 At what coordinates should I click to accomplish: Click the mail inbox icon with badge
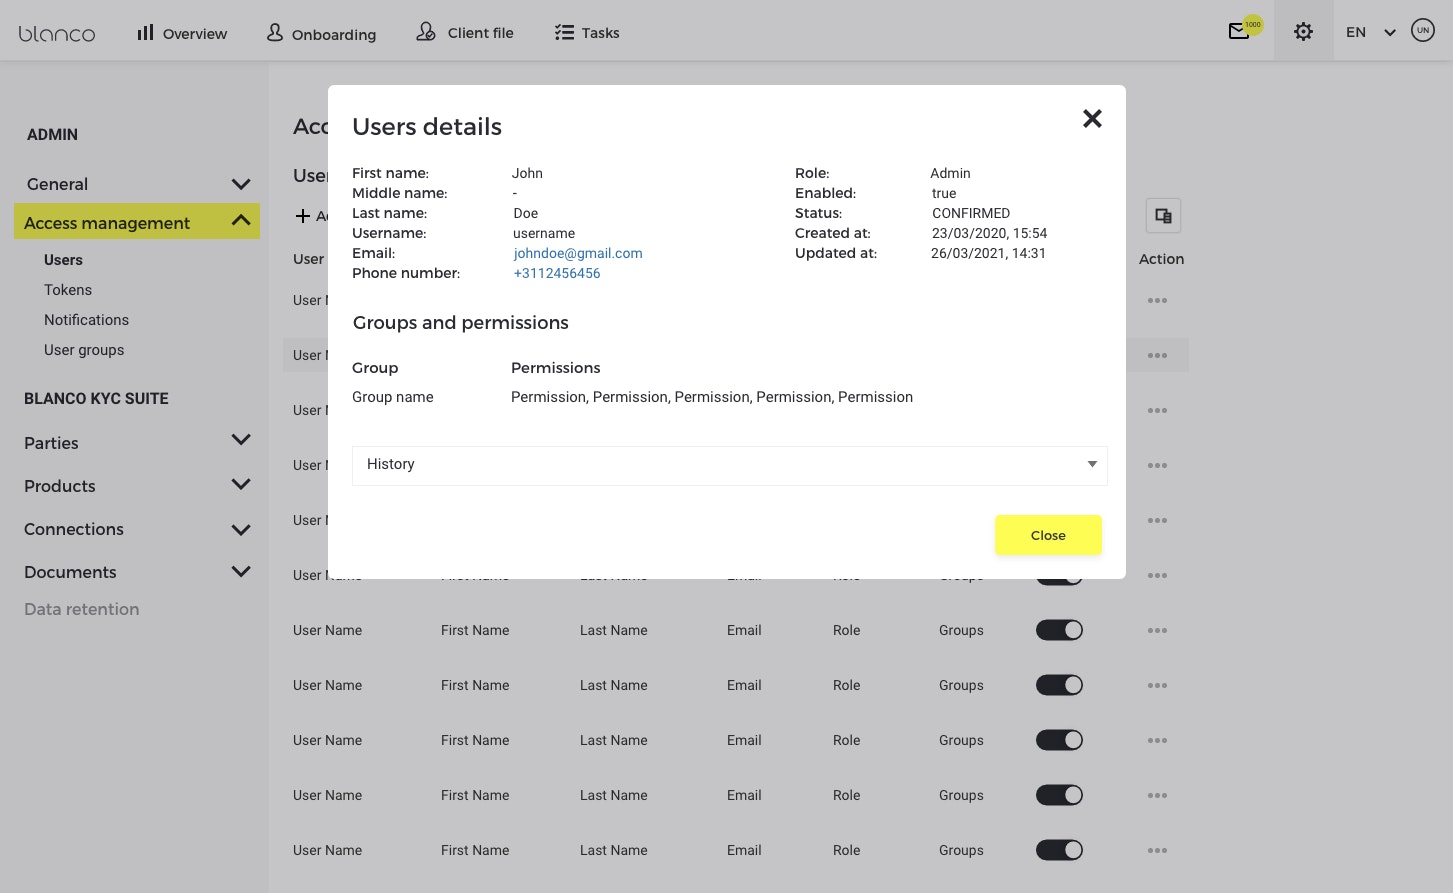click(1239, 31)
